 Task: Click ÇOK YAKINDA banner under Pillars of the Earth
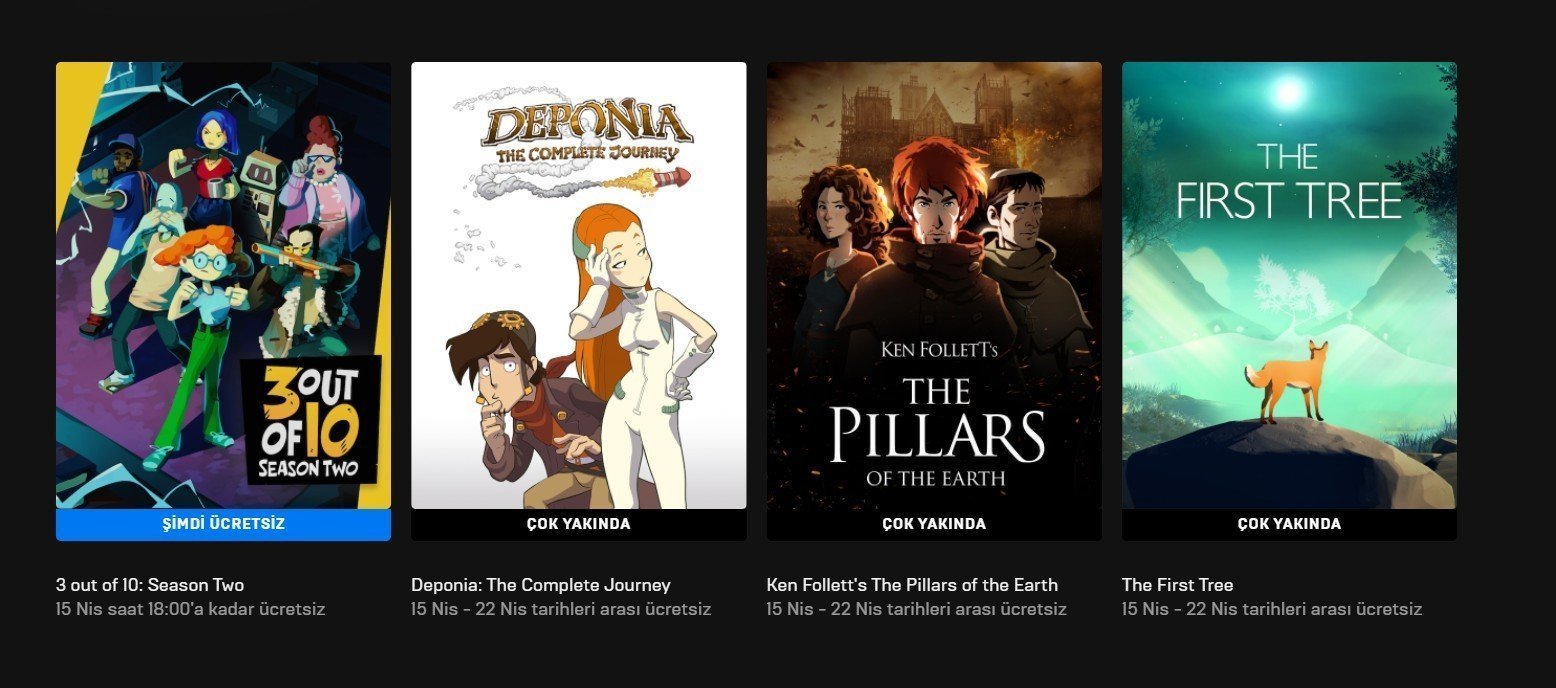(934, 525)
